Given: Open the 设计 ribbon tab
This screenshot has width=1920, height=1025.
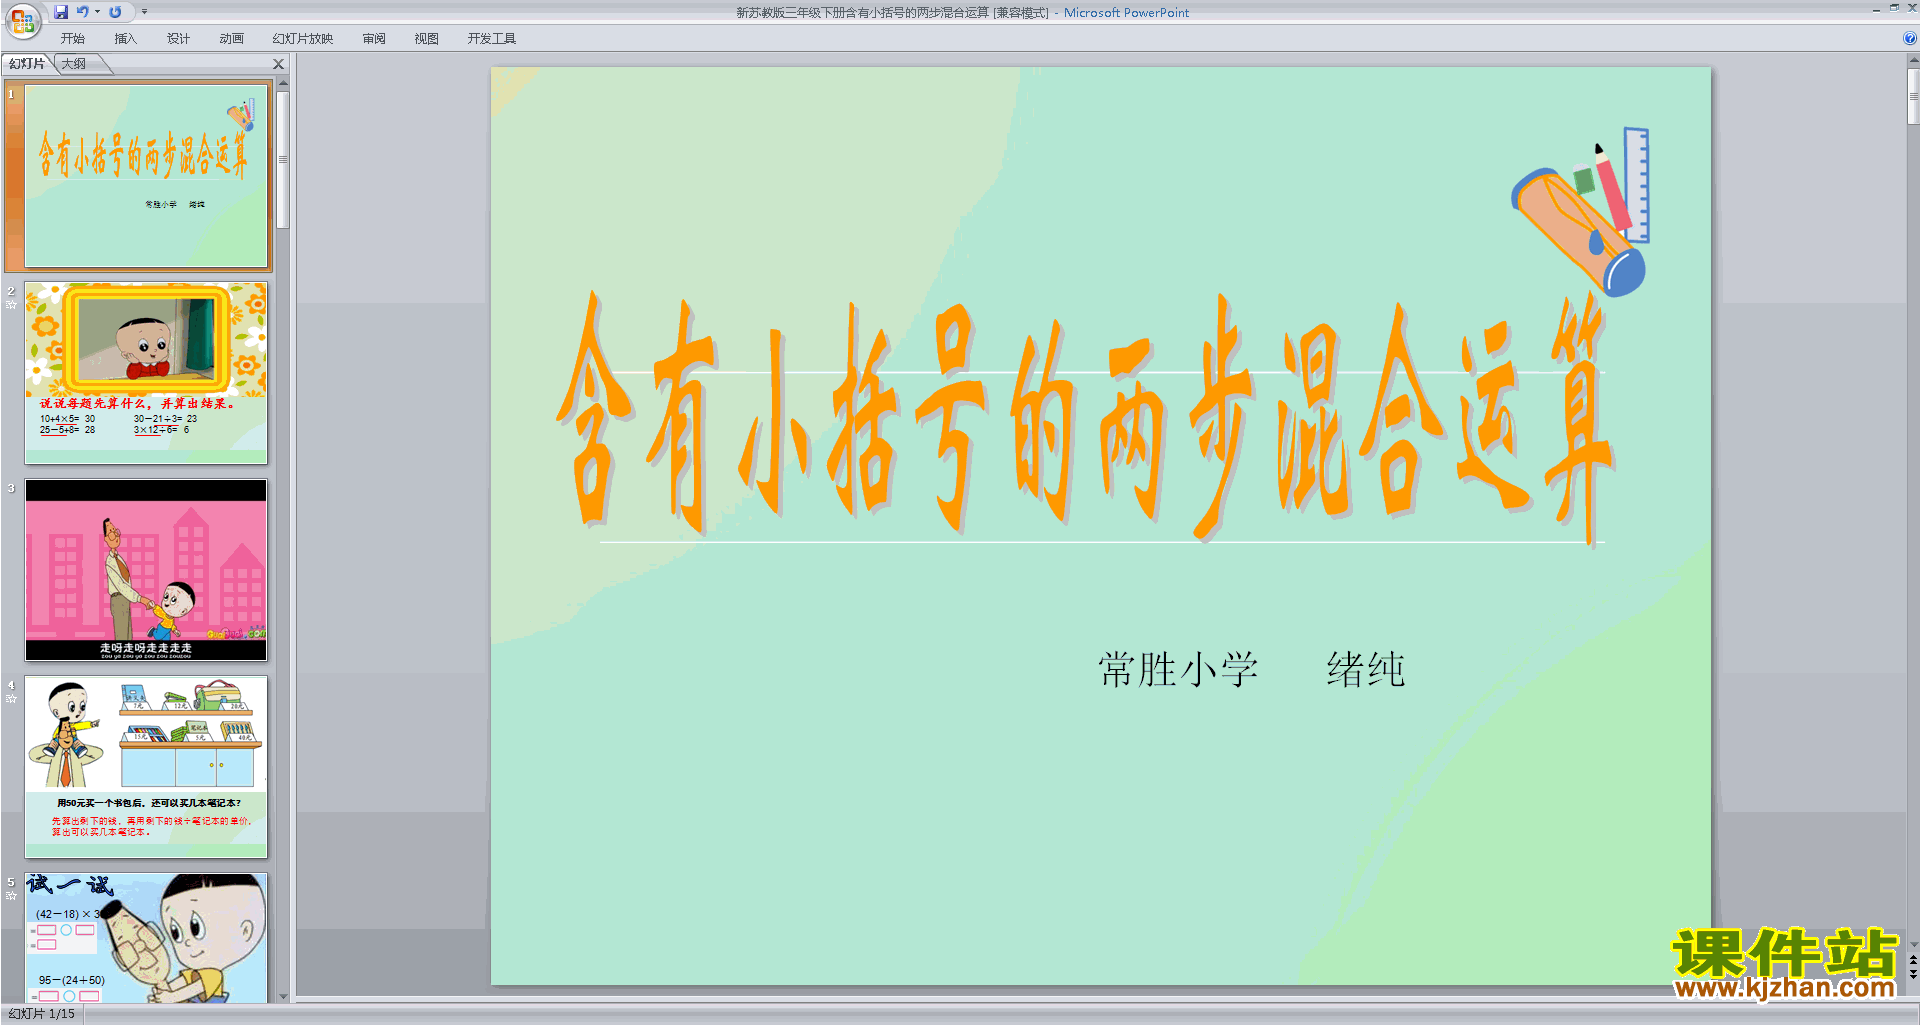Looking at the screenshot, I should click(x=179, y=39).
